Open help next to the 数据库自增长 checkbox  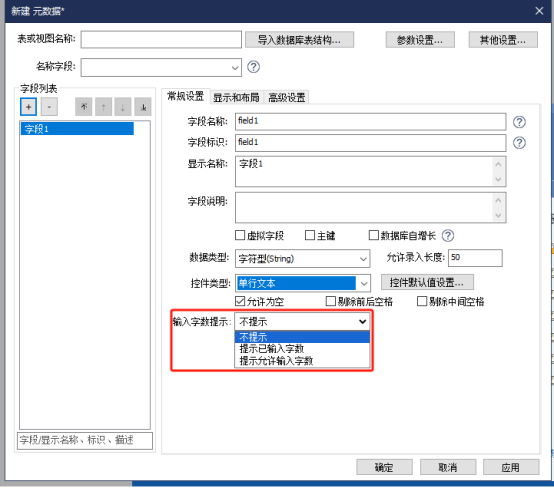point(448,235)
